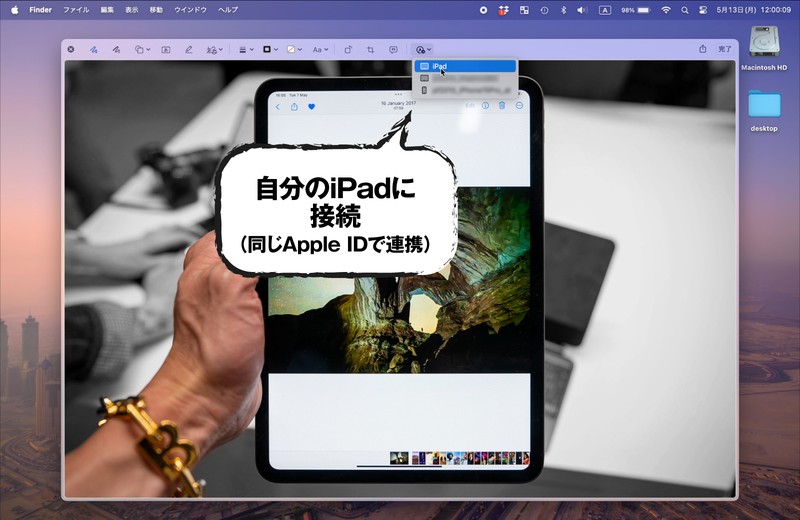This screenshot has height=520, width=800.
Task: Open the Shapes tool menu
Action: [x=142, y=49]
